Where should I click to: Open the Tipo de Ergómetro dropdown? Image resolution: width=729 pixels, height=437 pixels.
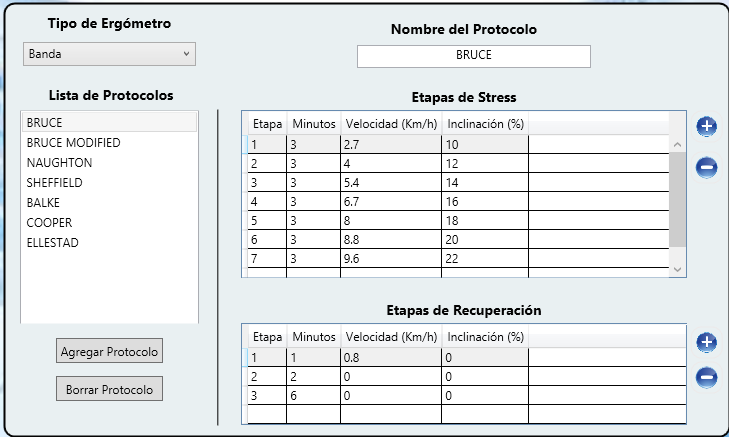[109, 54]
